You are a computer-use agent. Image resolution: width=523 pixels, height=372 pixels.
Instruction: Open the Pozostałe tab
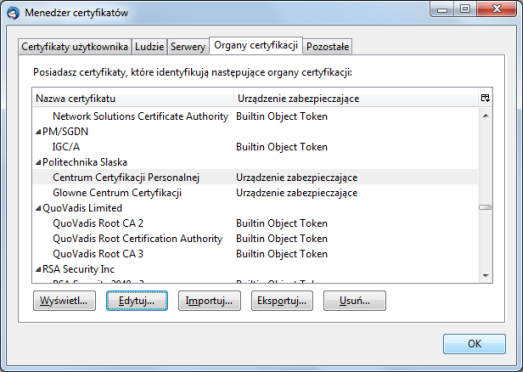[328, 46]
